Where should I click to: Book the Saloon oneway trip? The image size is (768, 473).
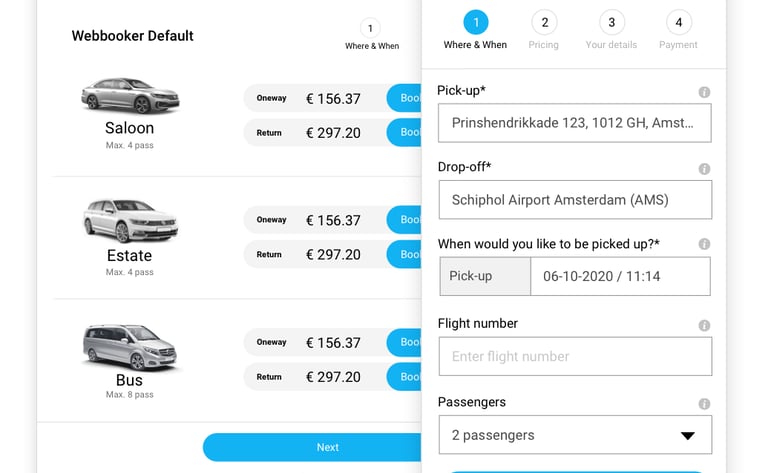click(x=404, y=98)
